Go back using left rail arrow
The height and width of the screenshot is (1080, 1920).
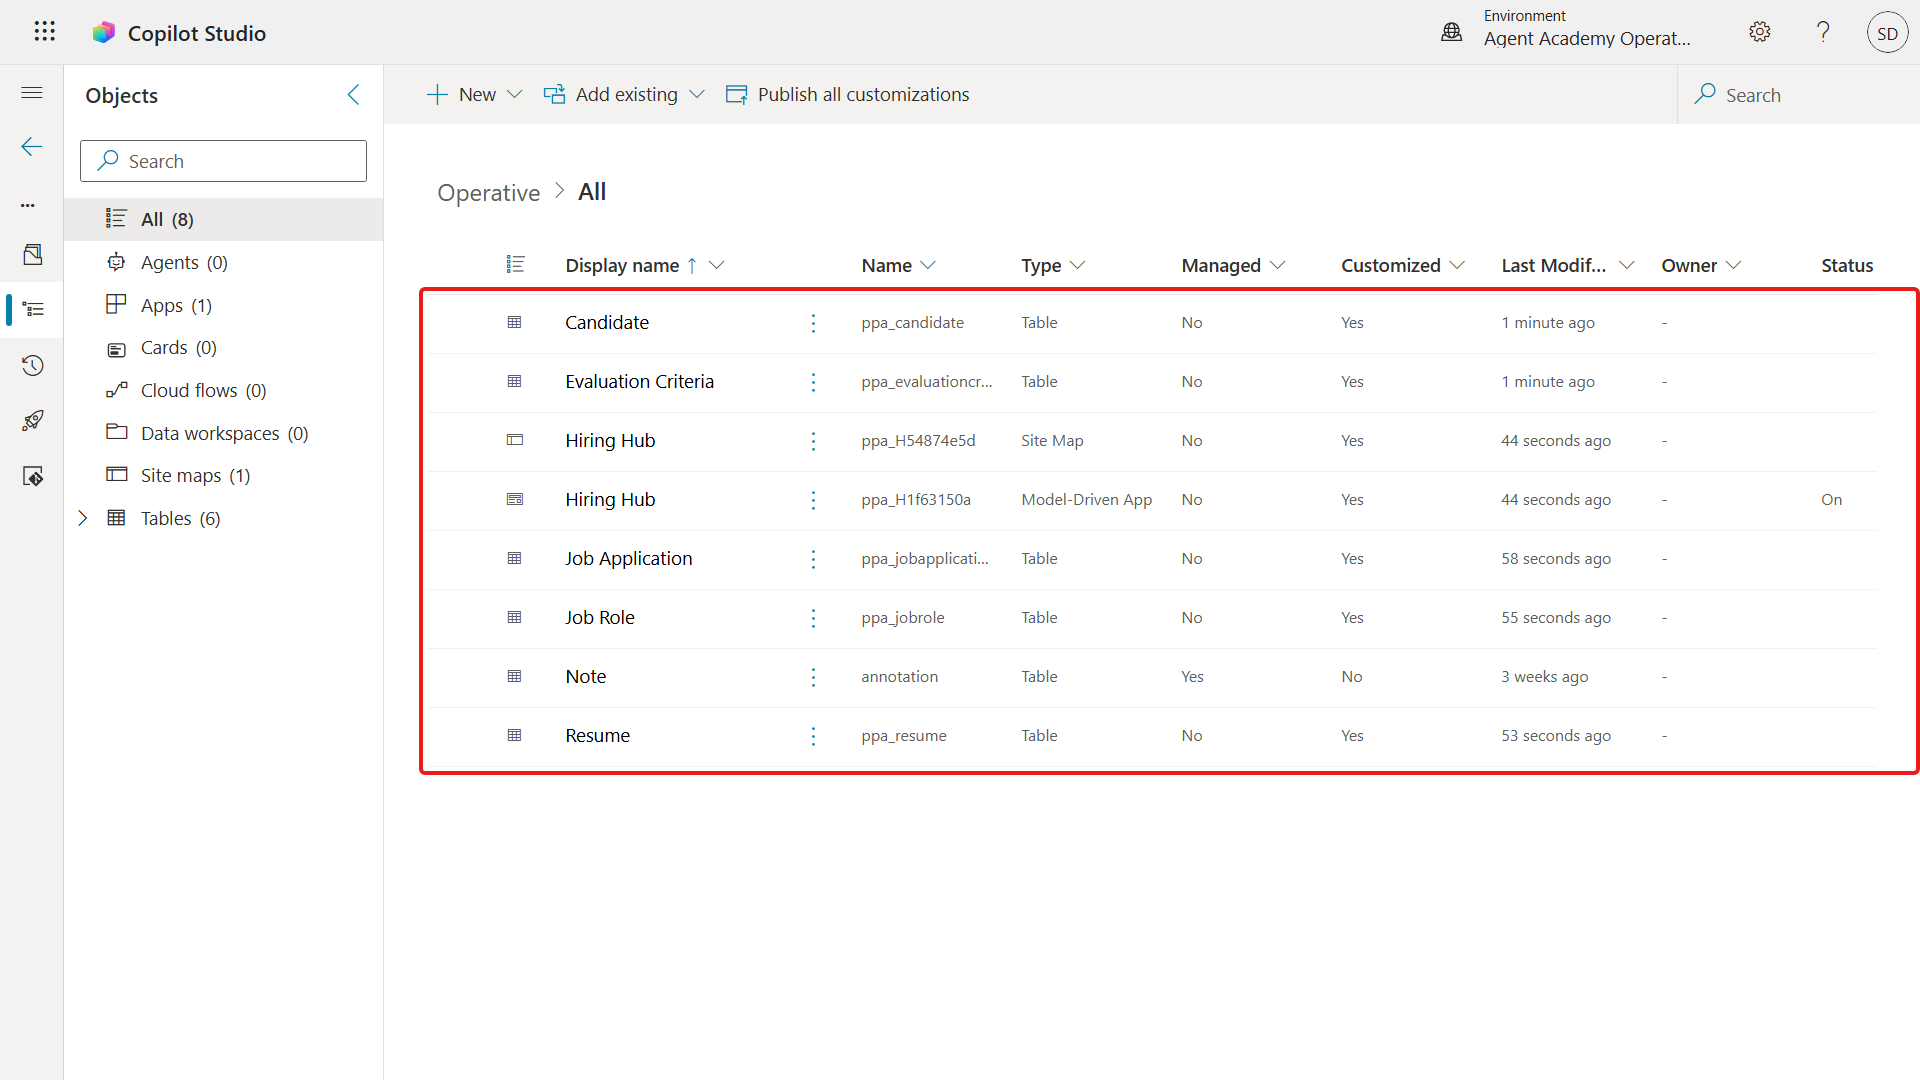pyautogui.click(x=32, y=147)
